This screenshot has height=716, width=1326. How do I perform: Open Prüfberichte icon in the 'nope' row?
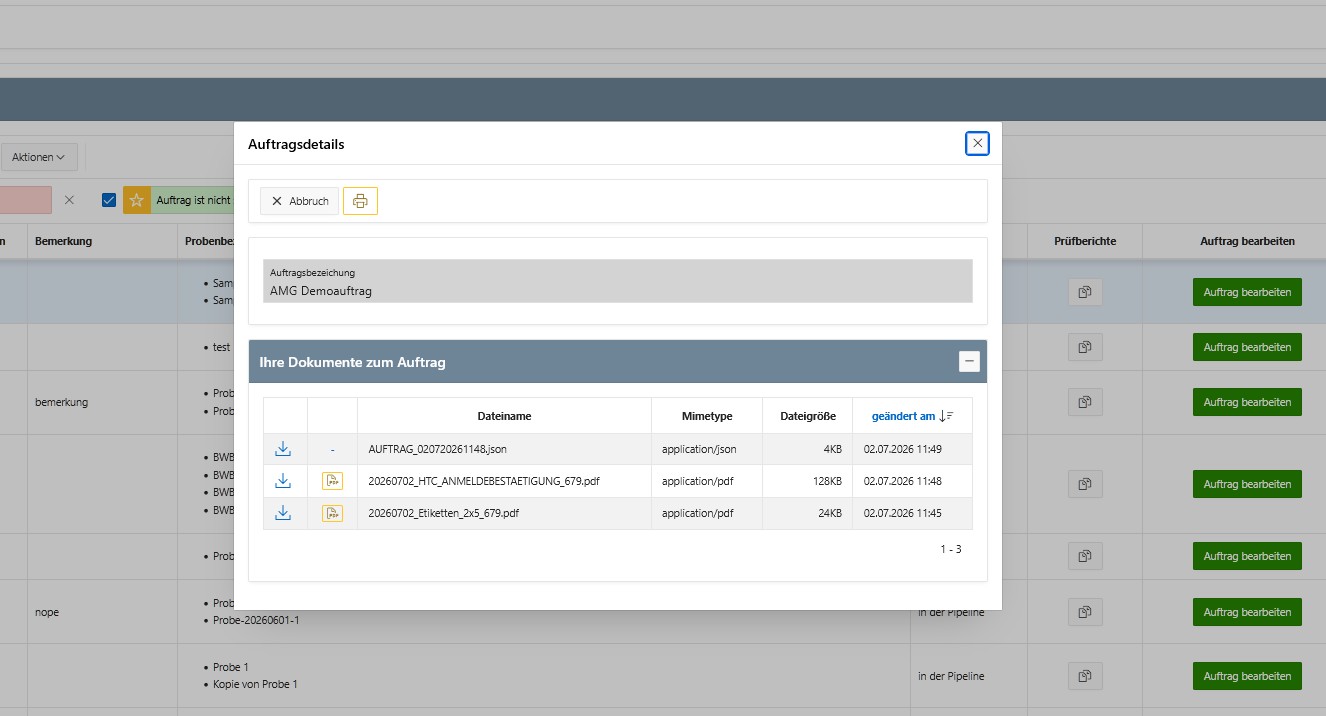tap(1085, 612)
